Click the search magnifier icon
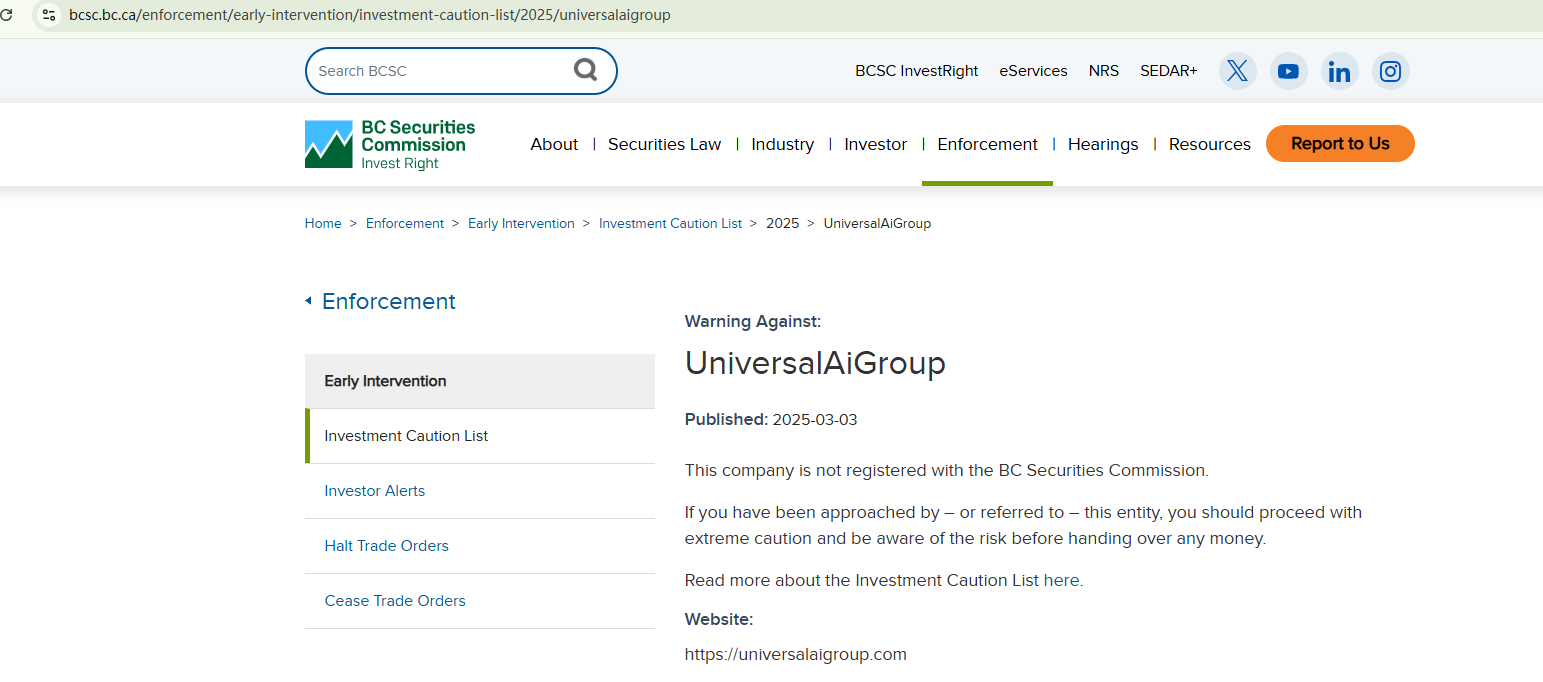 (585, 70)
